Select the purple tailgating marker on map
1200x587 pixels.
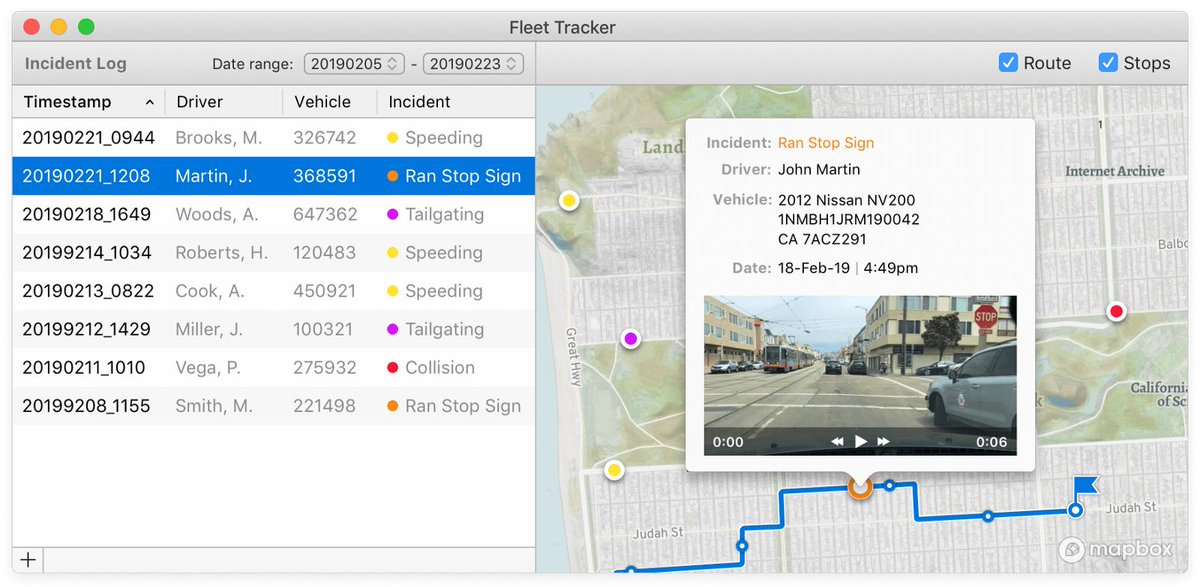coord(630,340)
